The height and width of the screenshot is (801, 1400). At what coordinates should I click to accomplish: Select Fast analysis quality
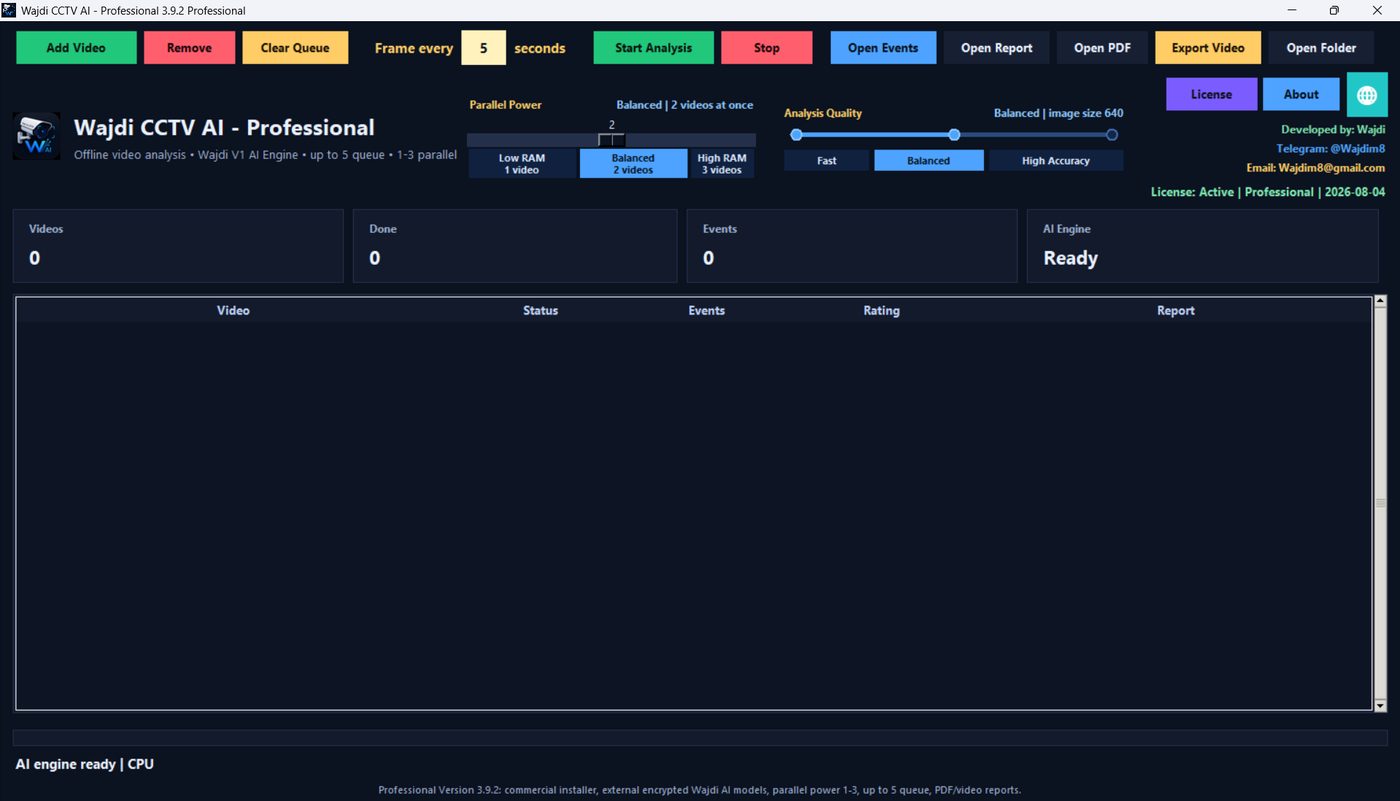point(827,160)
